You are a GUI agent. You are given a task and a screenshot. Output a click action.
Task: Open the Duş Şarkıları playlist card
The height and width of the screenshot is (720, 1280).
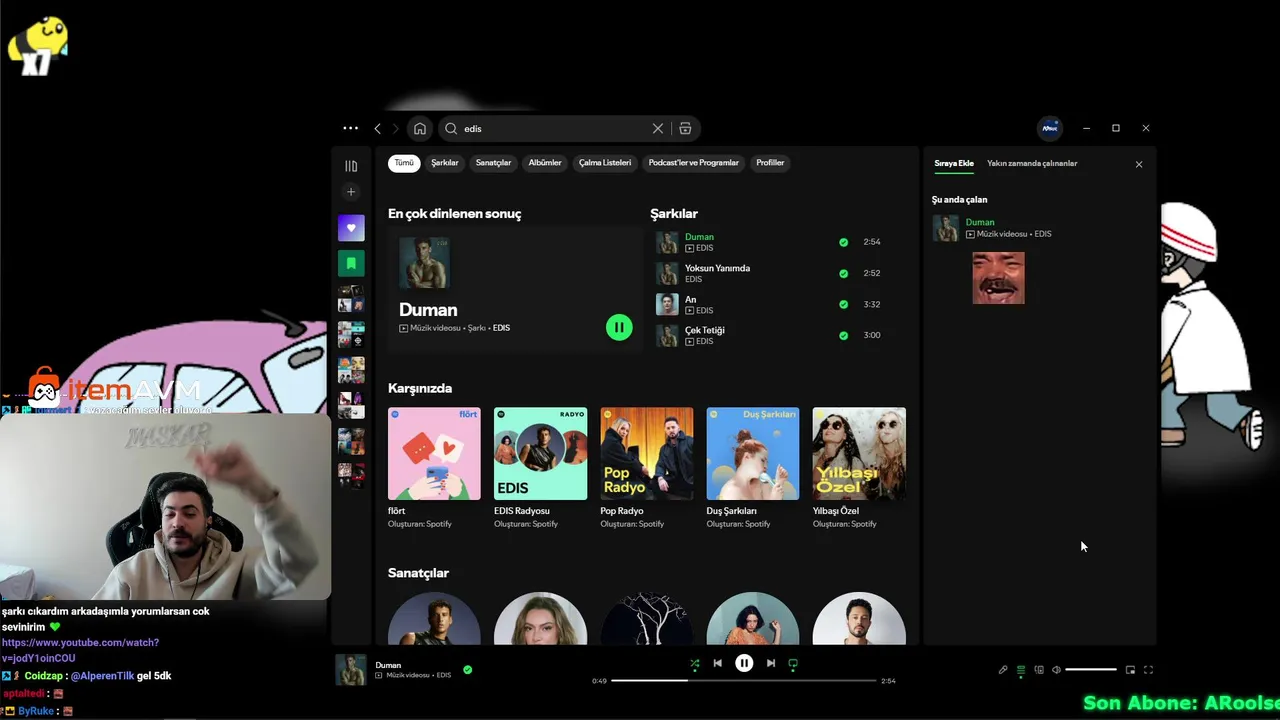[752, 468]
